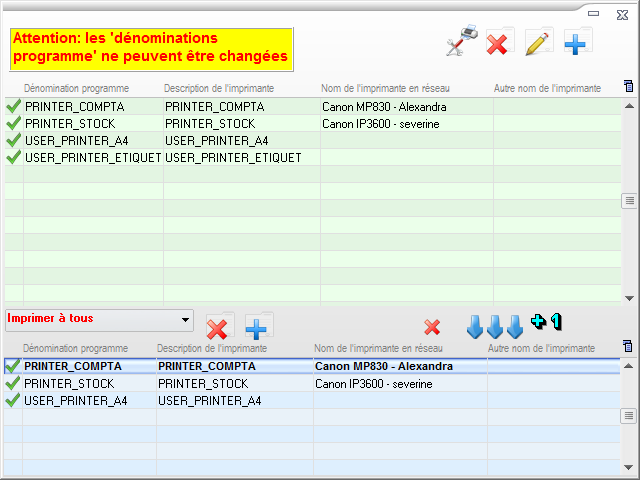The image size is (640, 480).
Task: Click the triple blue down arrows icon
Action: tap(494, 326)
